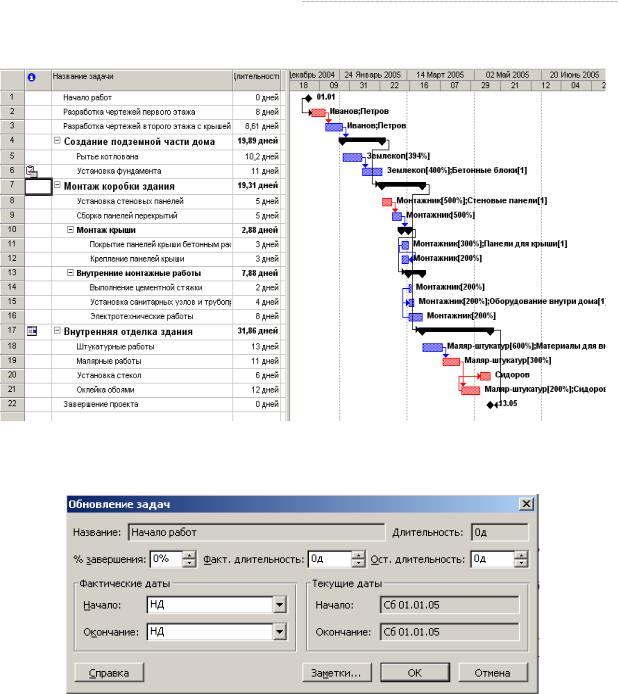Click the 31,86 дней duration cell

click(257, 331)
